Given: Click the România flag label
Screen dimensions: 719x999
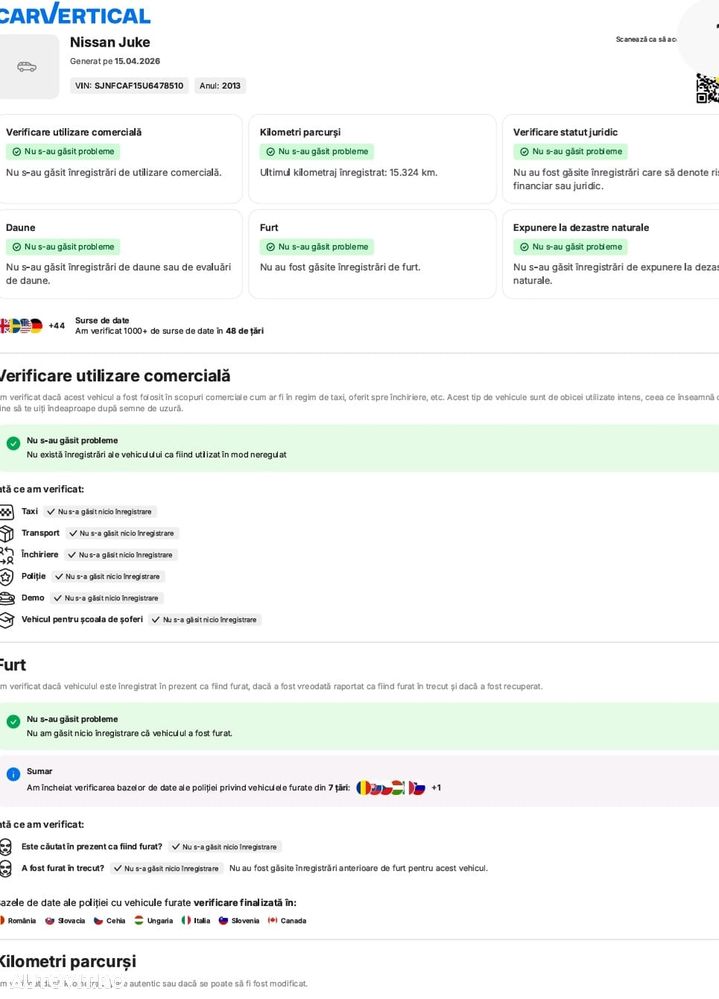Looking at the screenshot, I should (x=17, y=921).
